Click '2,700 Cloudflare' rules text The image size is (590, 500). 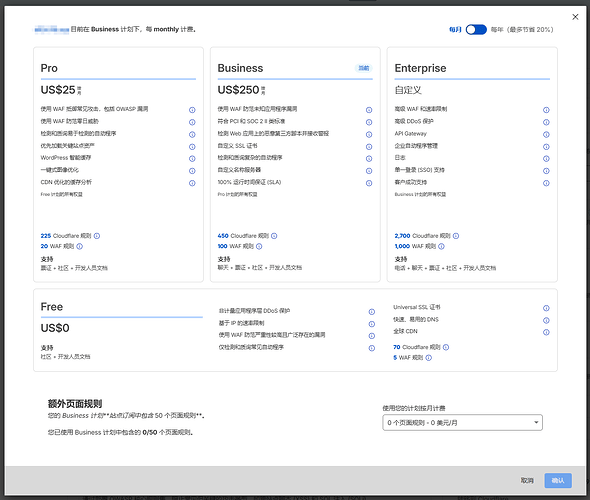(422, 236)
